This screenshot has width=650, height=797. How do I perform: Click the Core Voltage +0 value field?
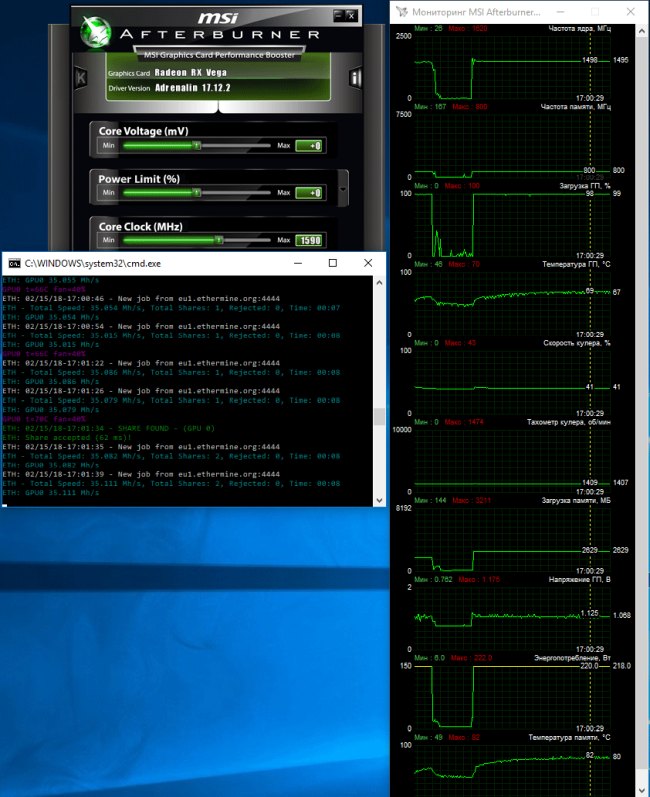point(309,146)
